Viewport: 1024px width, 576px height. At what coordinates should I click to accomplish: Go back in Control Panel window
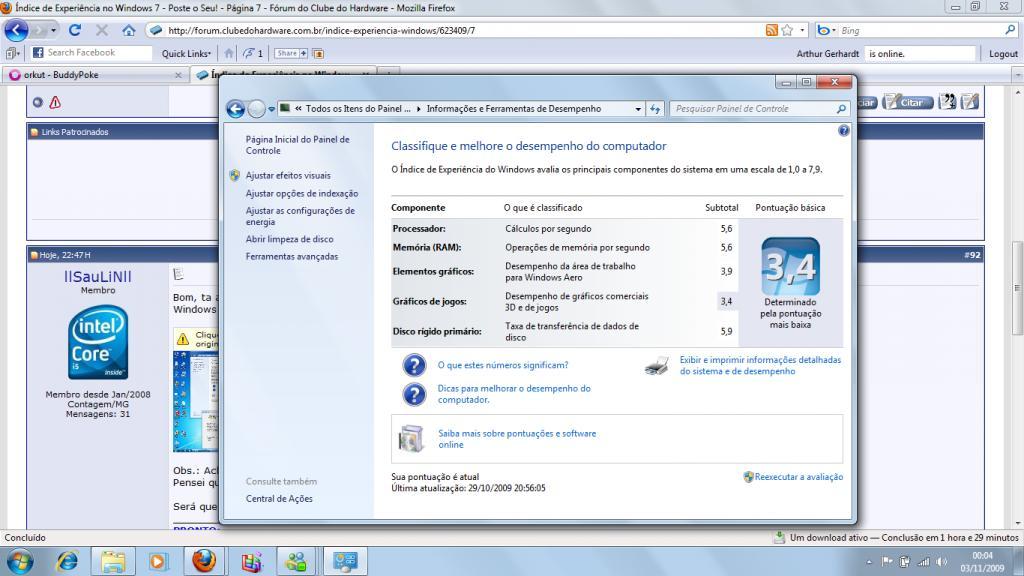point(236,108)
